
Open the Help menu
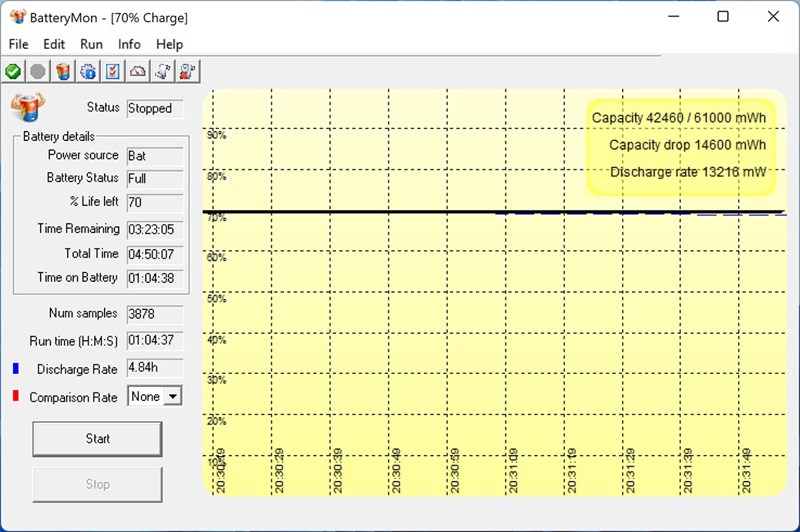tap(170, 44)
